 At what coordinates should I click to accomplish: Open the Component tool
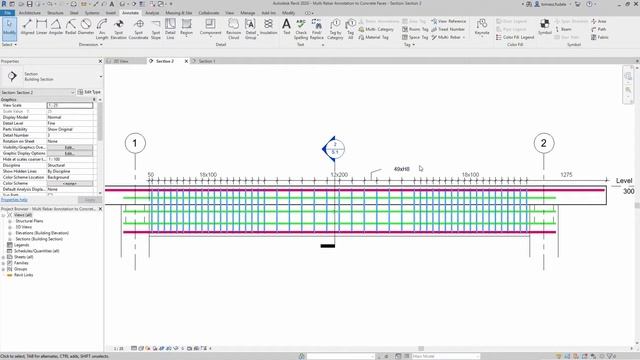[x=210, y=27]
